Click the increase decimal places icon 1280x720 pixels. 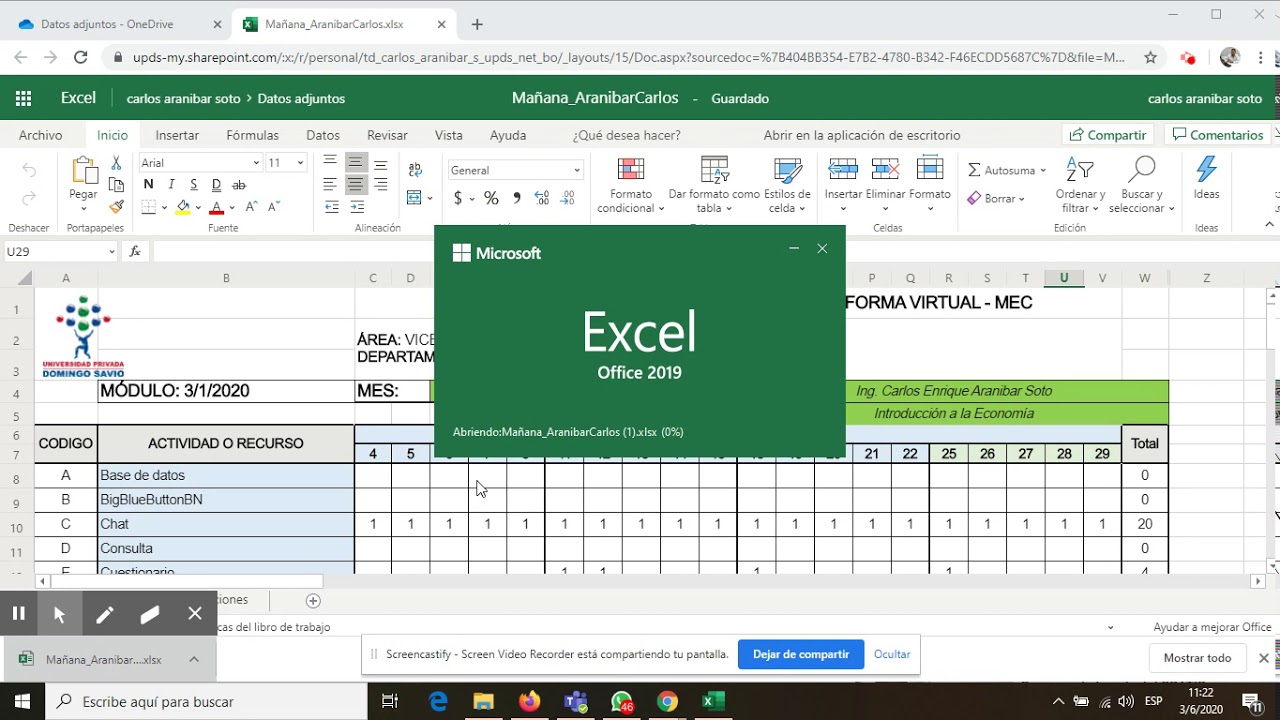pyautogui.click(x=541, y=198)
